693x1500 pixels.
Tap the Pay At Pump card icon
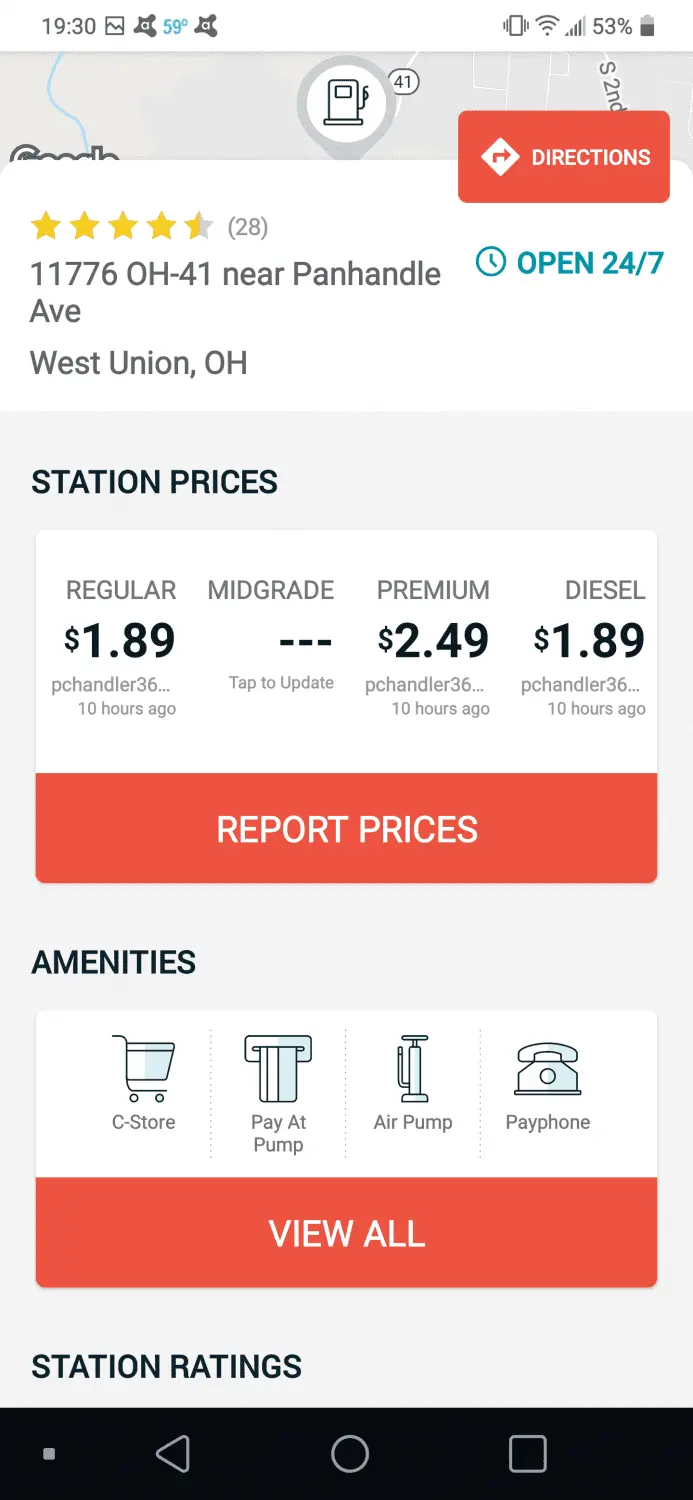(278, 1068)
